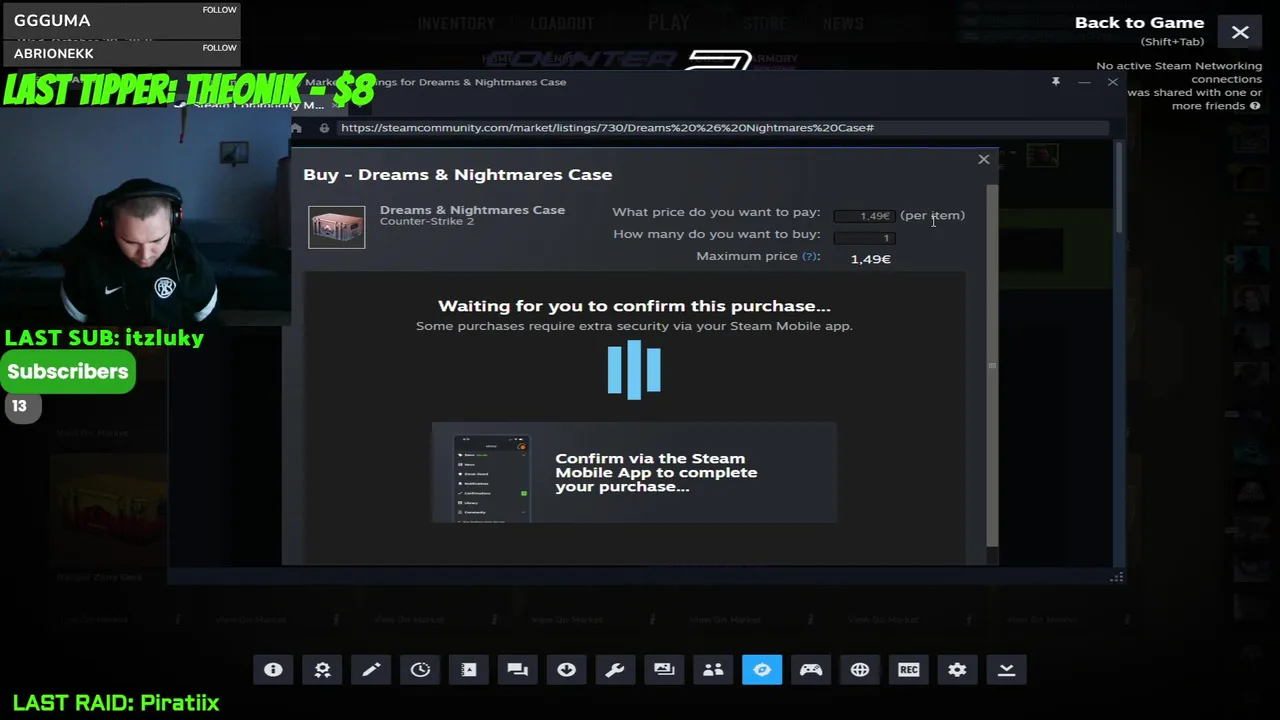Click the '1,49€' maximum price value
The width and height of the screenshot is (1280, 720).
870,259
